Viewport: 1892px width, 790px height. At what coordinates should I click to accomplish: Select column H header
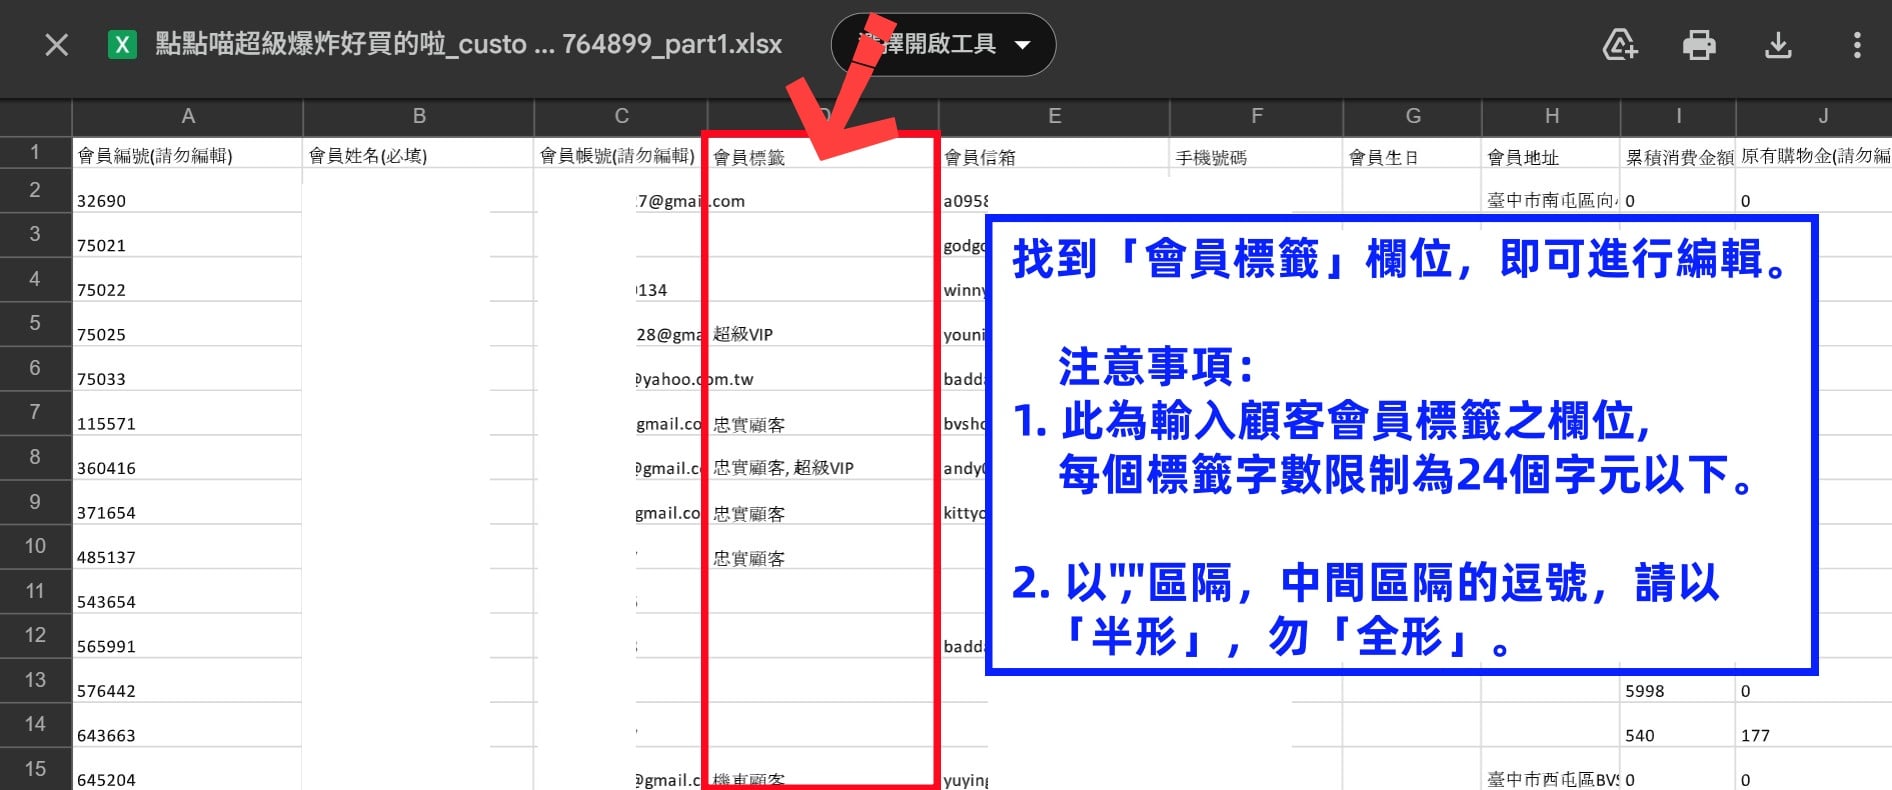pyautogui.click(x=1551, y=117)
